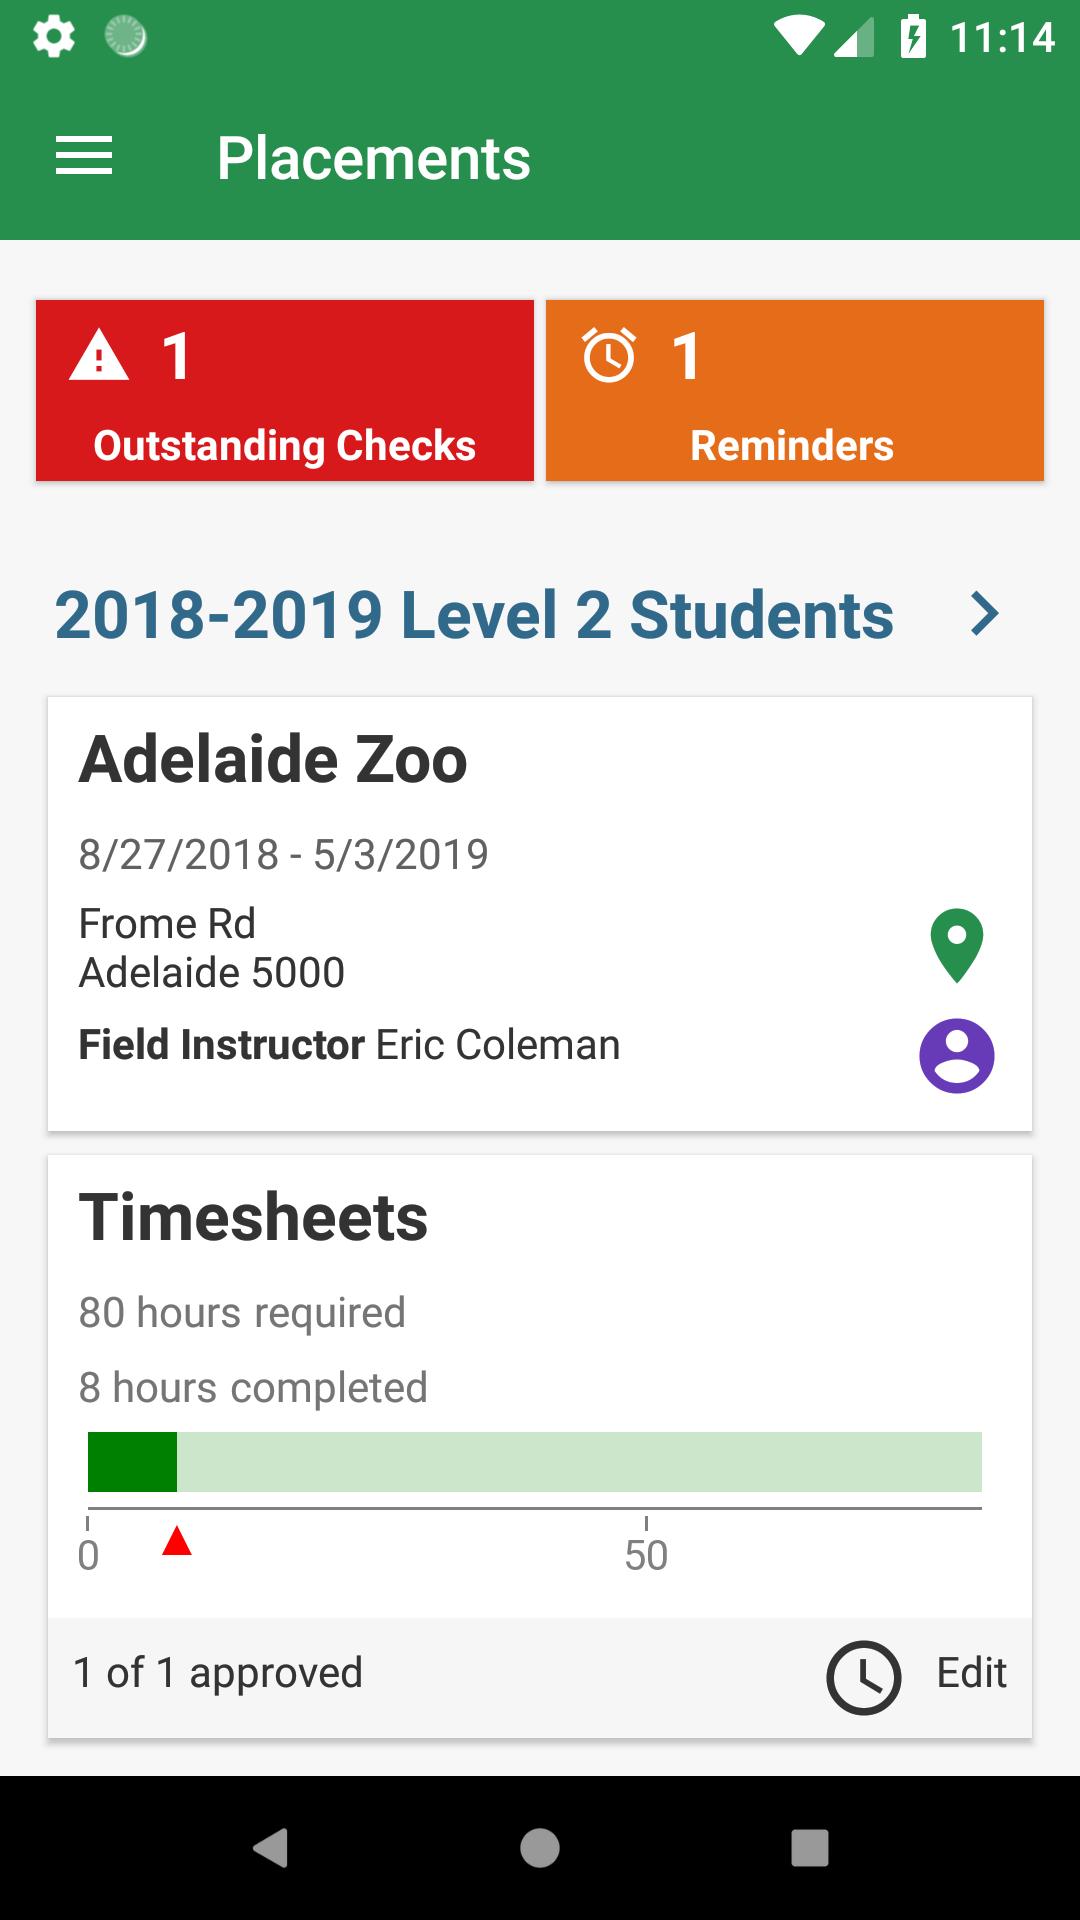This screenshot has width=1080, height=1920.
Task: Open the 2018-2019 Level 2 Students heading
Action: (x=473, y=614)
